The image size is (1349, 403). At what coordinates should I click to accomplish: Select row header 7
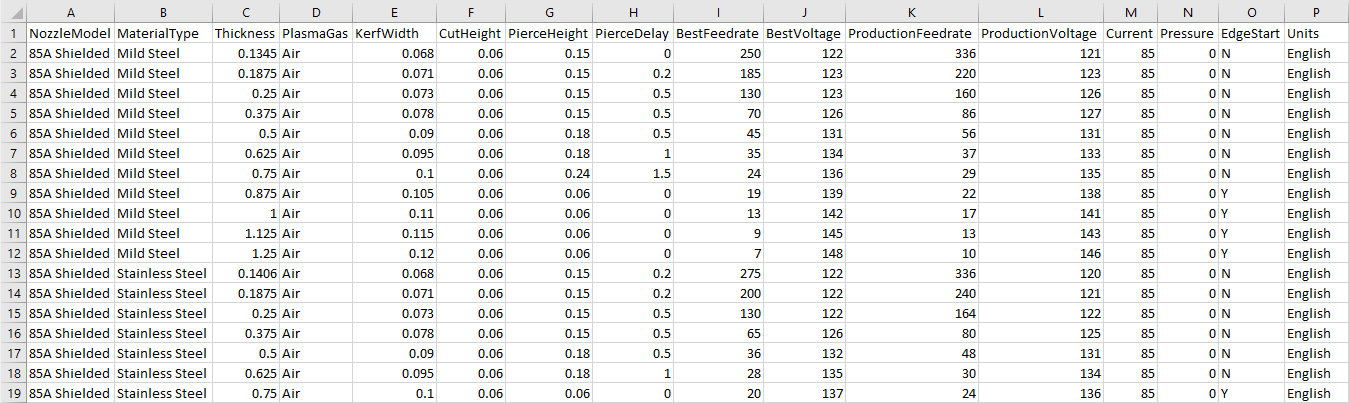point(13,153)
